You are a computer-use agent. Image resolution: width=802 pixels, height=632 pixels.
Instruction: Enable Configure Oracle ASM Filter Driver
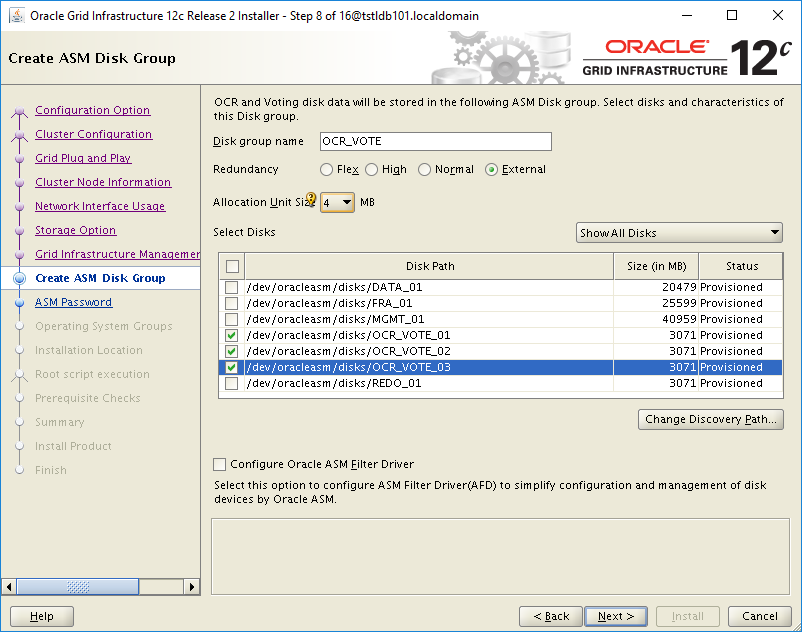[219, 464]
